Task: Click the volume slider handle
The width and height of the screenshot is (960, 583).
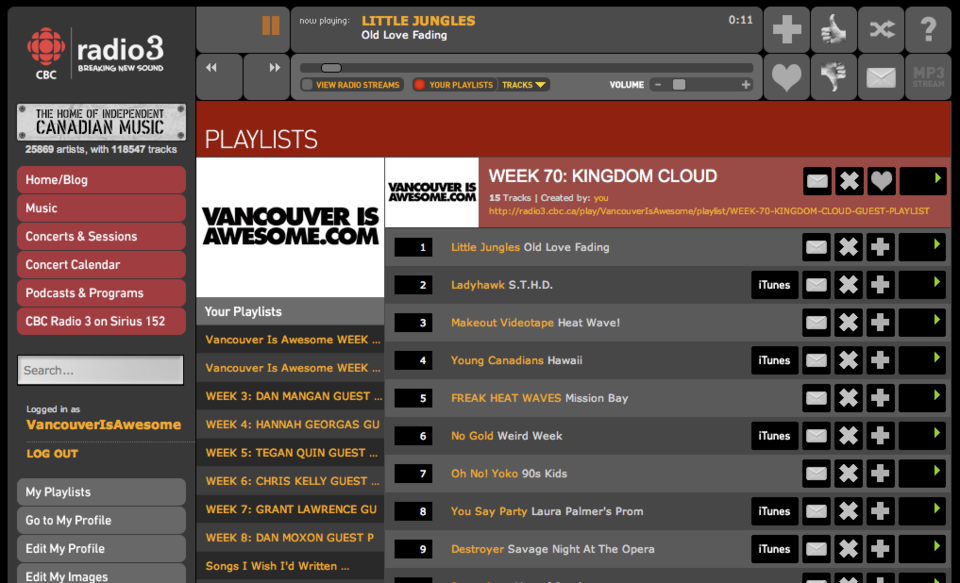Action: (x=679, y=85)
